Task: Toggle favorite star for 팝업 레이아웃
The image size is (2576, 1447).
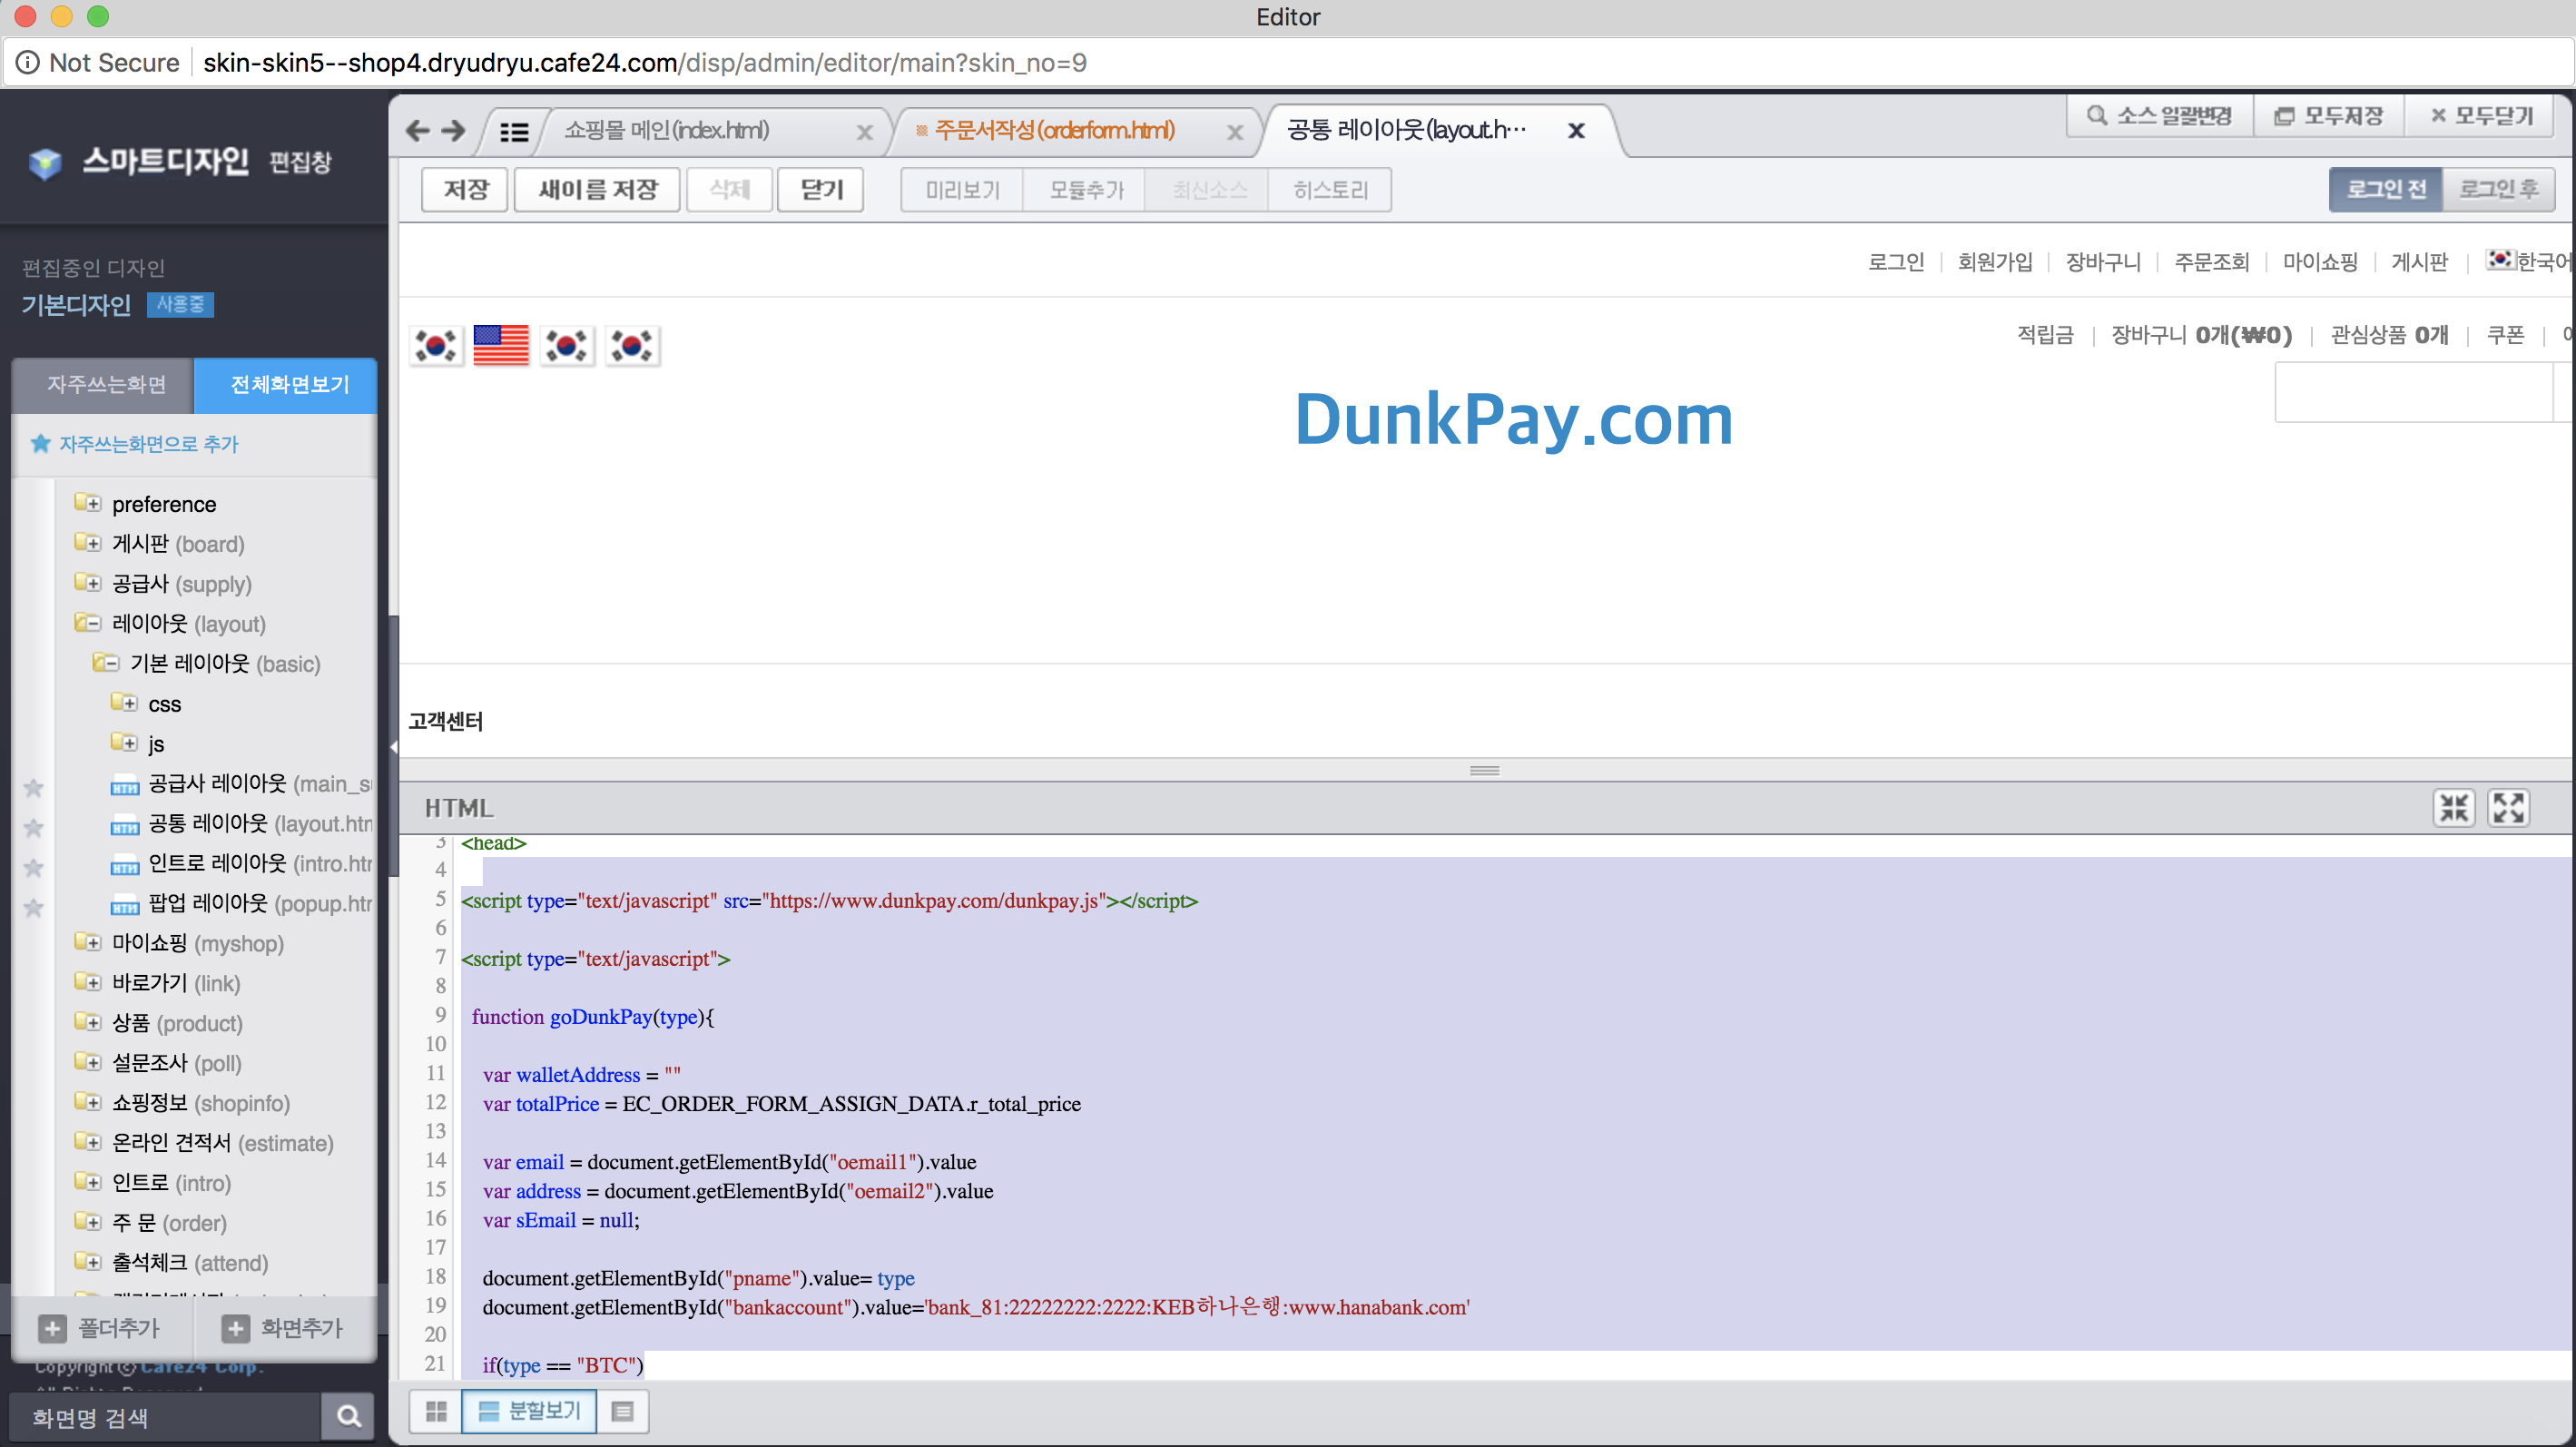Action: pyautogui.click(x=33, y=908)
